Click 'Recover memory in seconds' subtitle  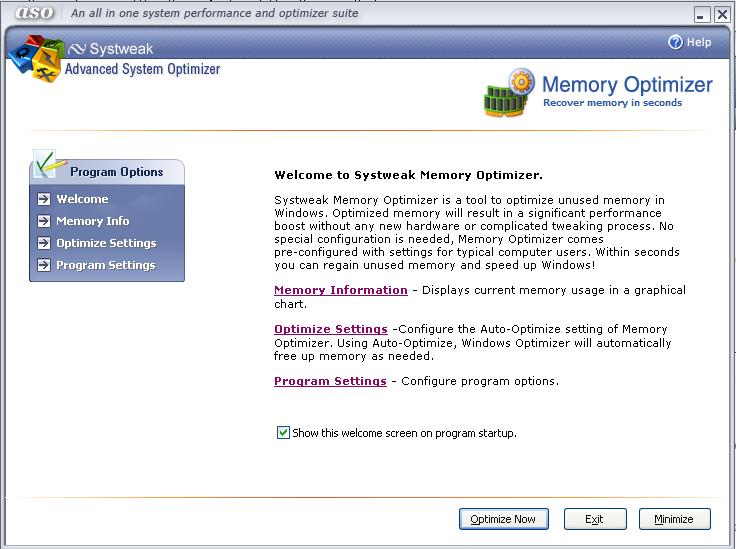[612, 102]
